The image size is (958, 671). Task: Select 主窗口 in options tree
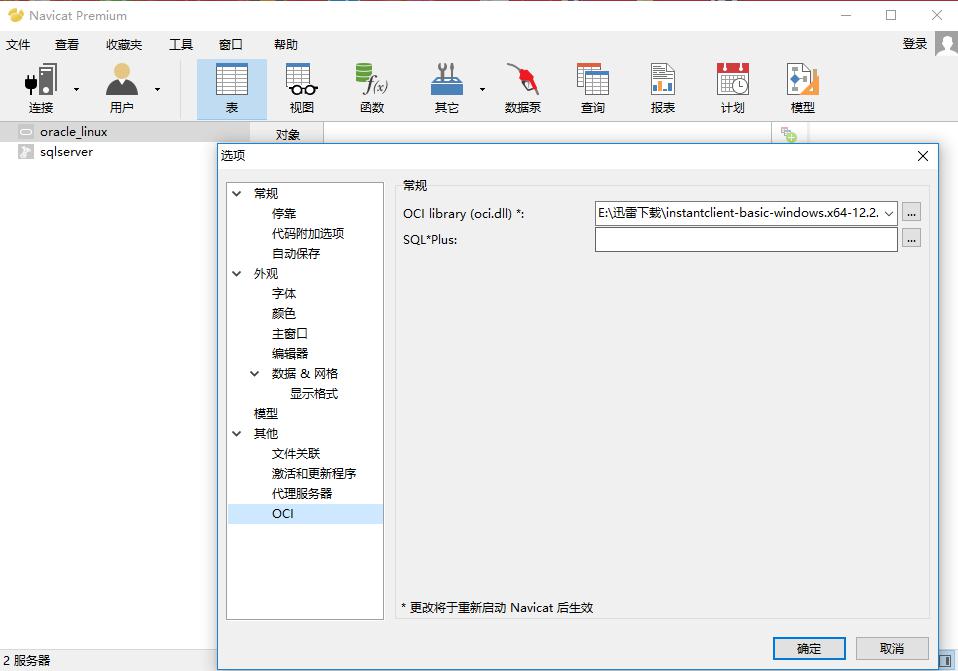[290, 334]
